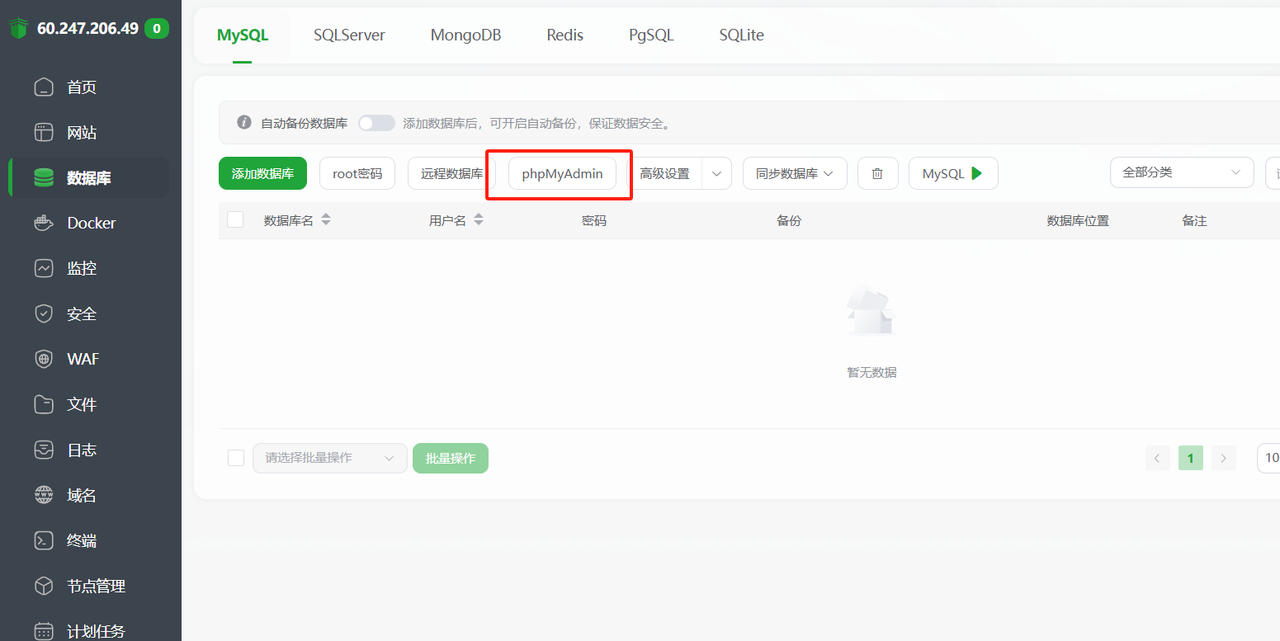Open the terminal icon in sidebar
Viewport: 1280px width, 641px height.
(44, 541)
